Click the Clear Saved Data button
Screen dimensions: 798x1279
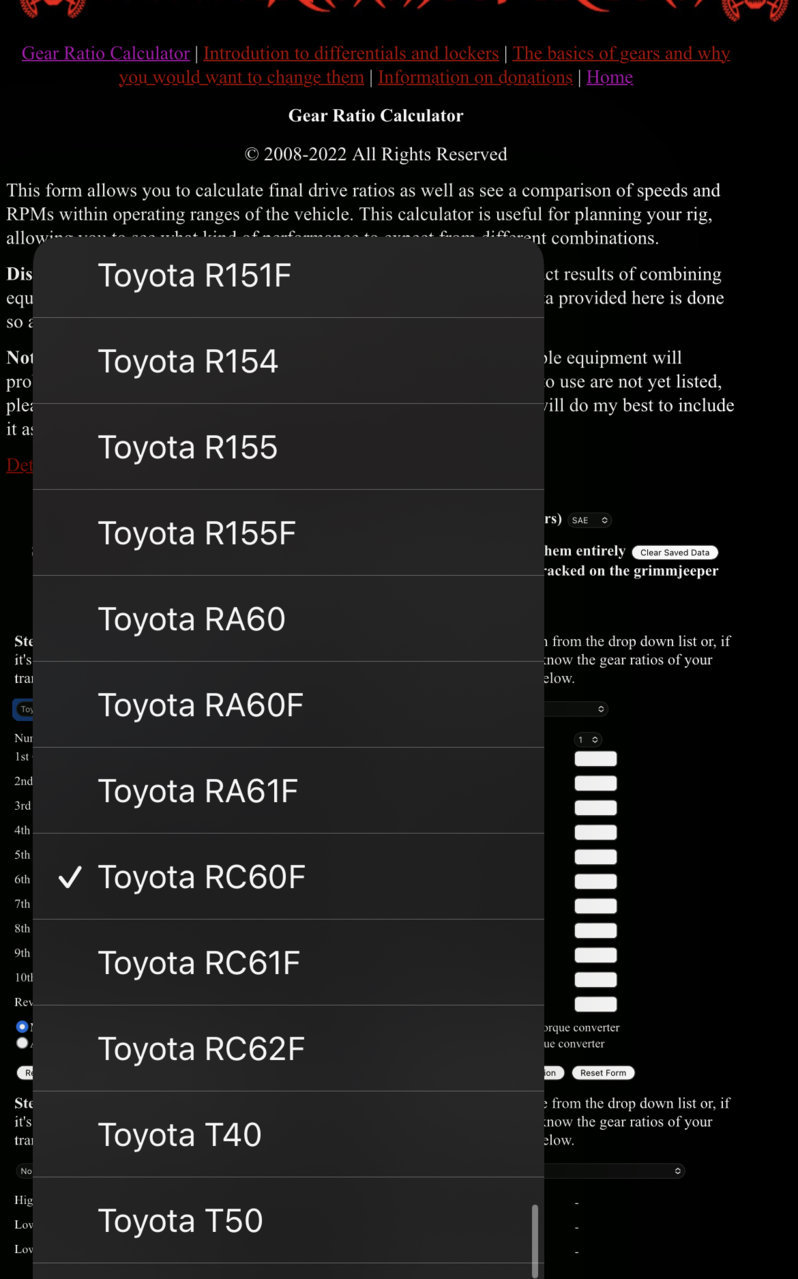[675, 552]
